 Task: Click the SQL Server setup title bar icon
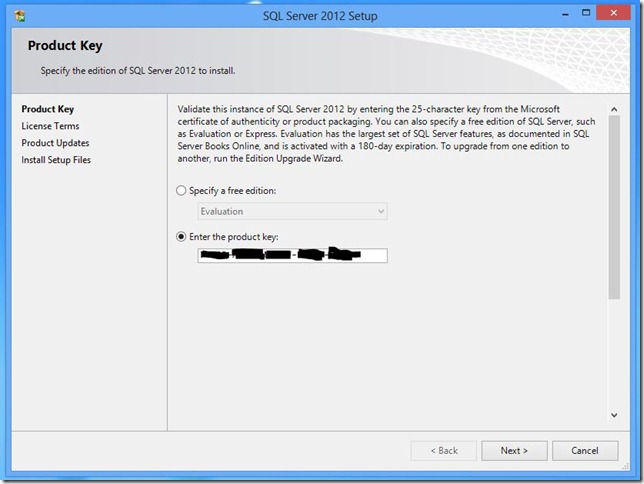tap(20, 16)
